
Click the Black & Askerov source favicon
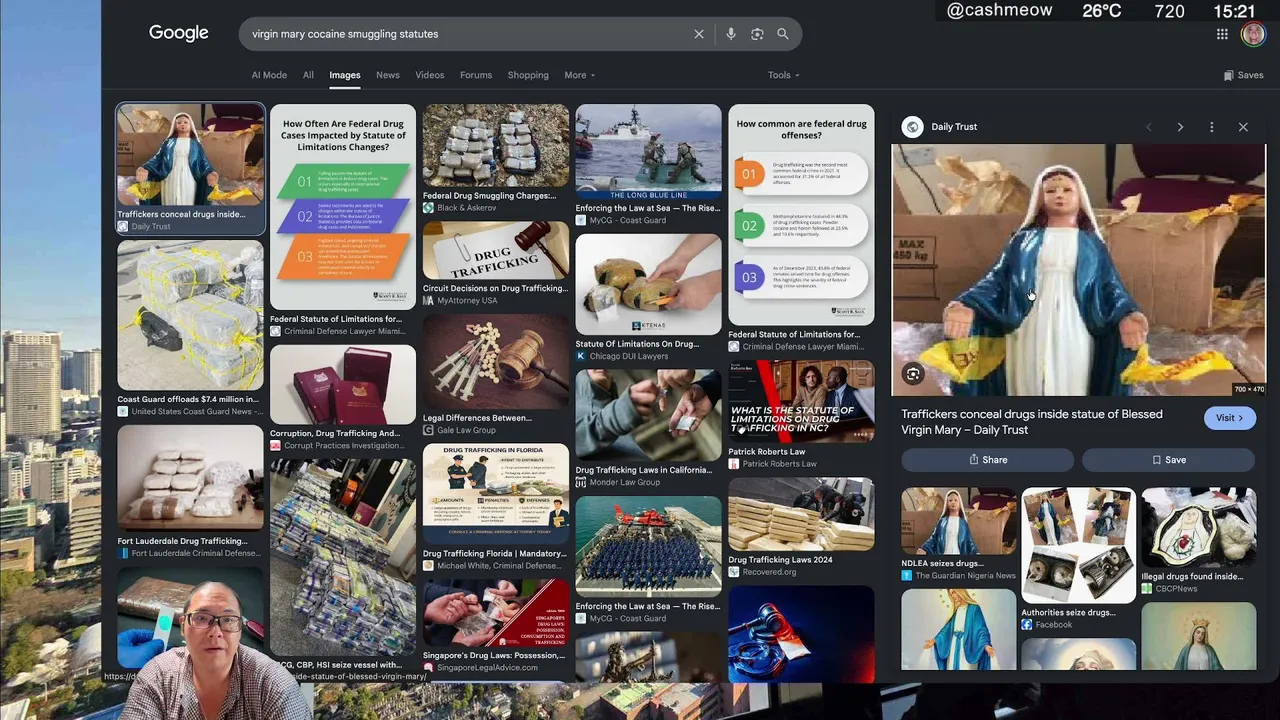(x=428, y=208)
